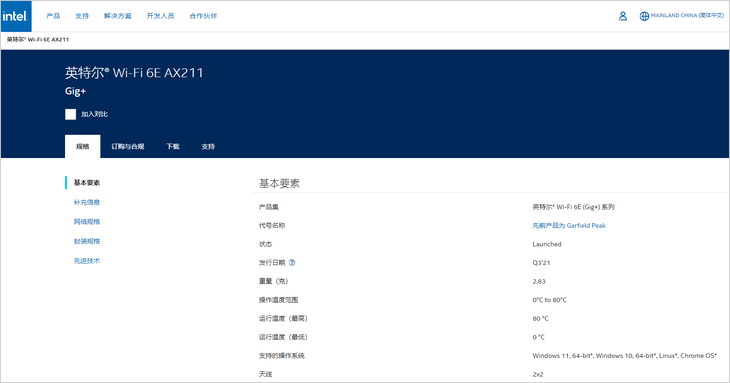Click the Intel logo

point(16,16)
